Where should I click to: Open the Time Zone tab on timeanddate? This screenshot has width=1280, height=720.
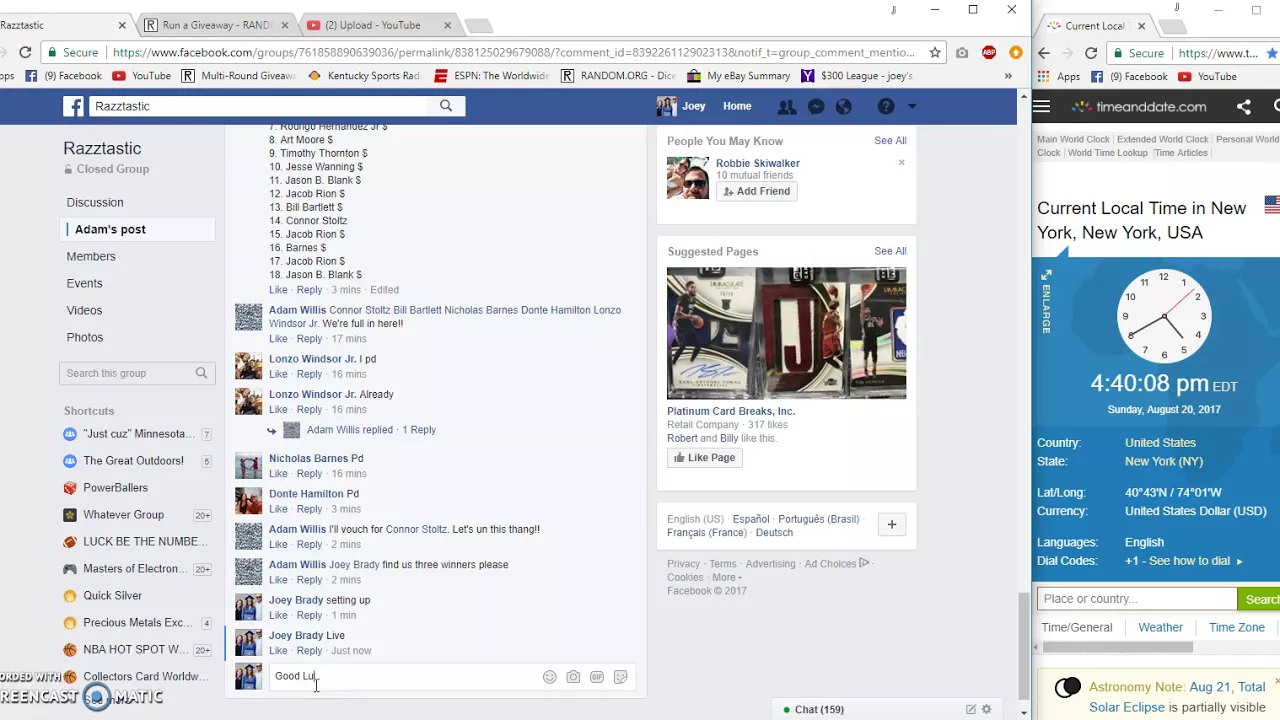coord(1237,627)
